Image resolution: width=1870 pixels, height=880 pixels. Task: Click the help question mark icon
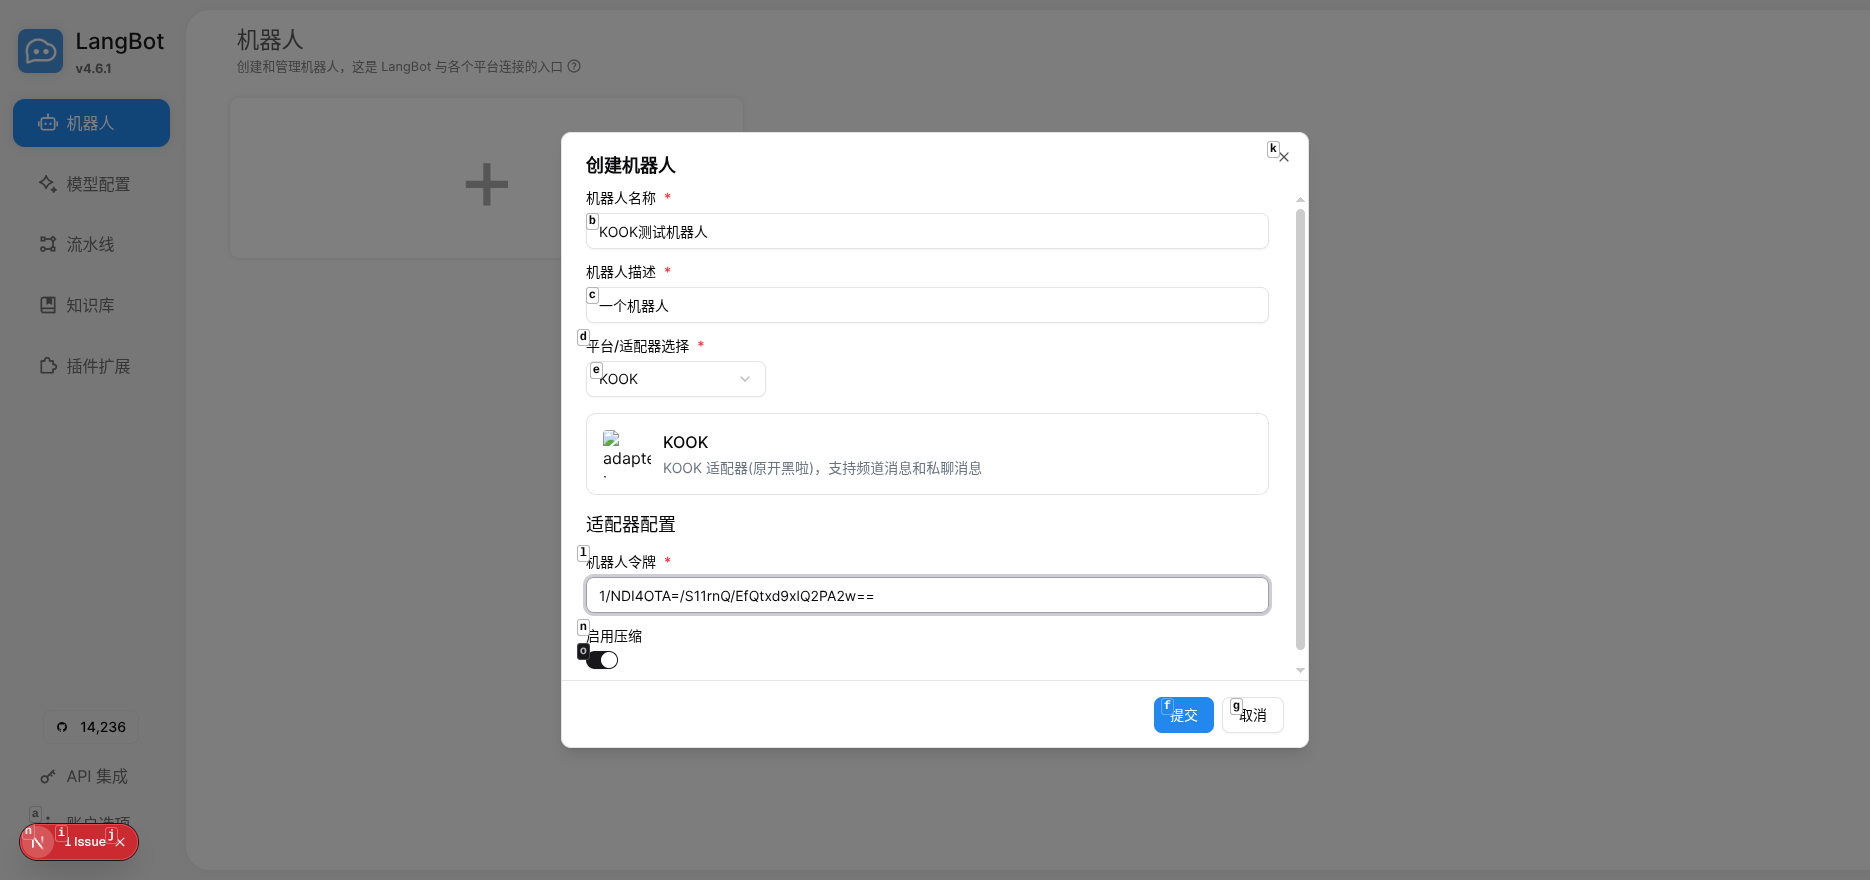point(574,67)
